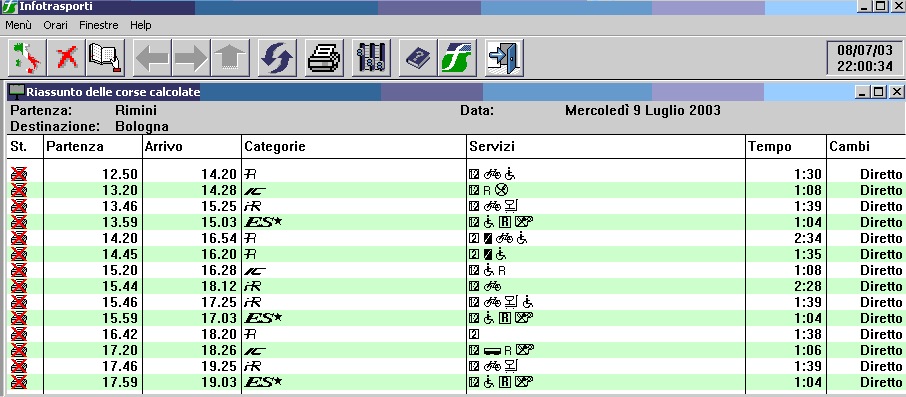Click the green FS logo toolbar icon
The image size is (906, 397).
point(457,58)
